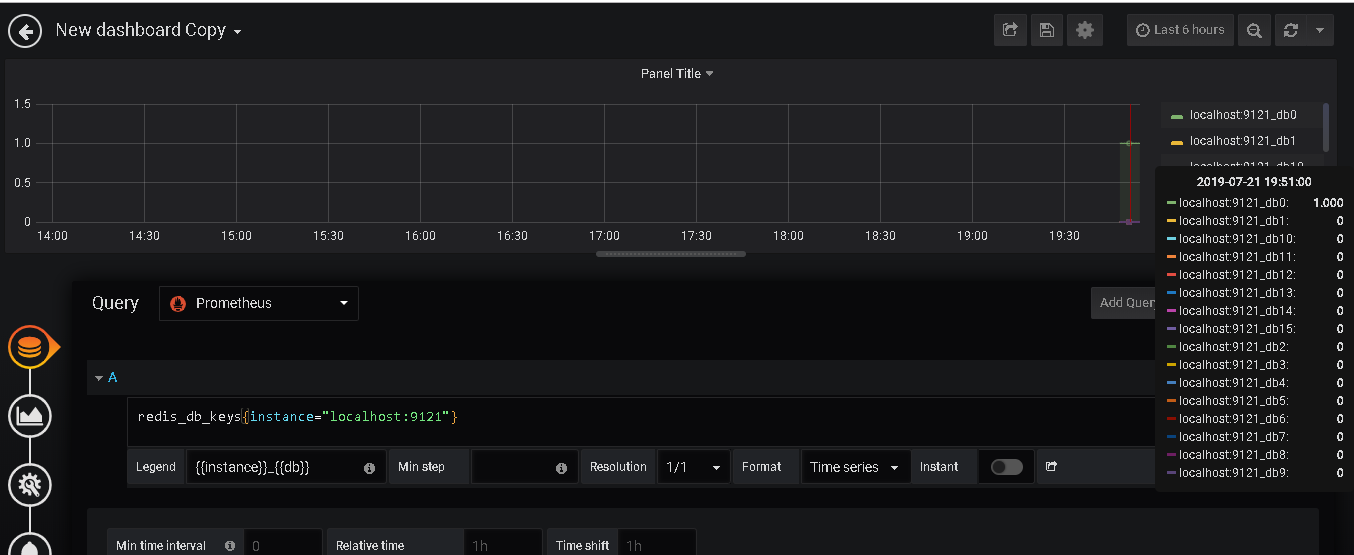The width and height of the screenshot is (1354, 555).
Task: Toggle the Instant switch
Action: click(x=1006, y=467)
